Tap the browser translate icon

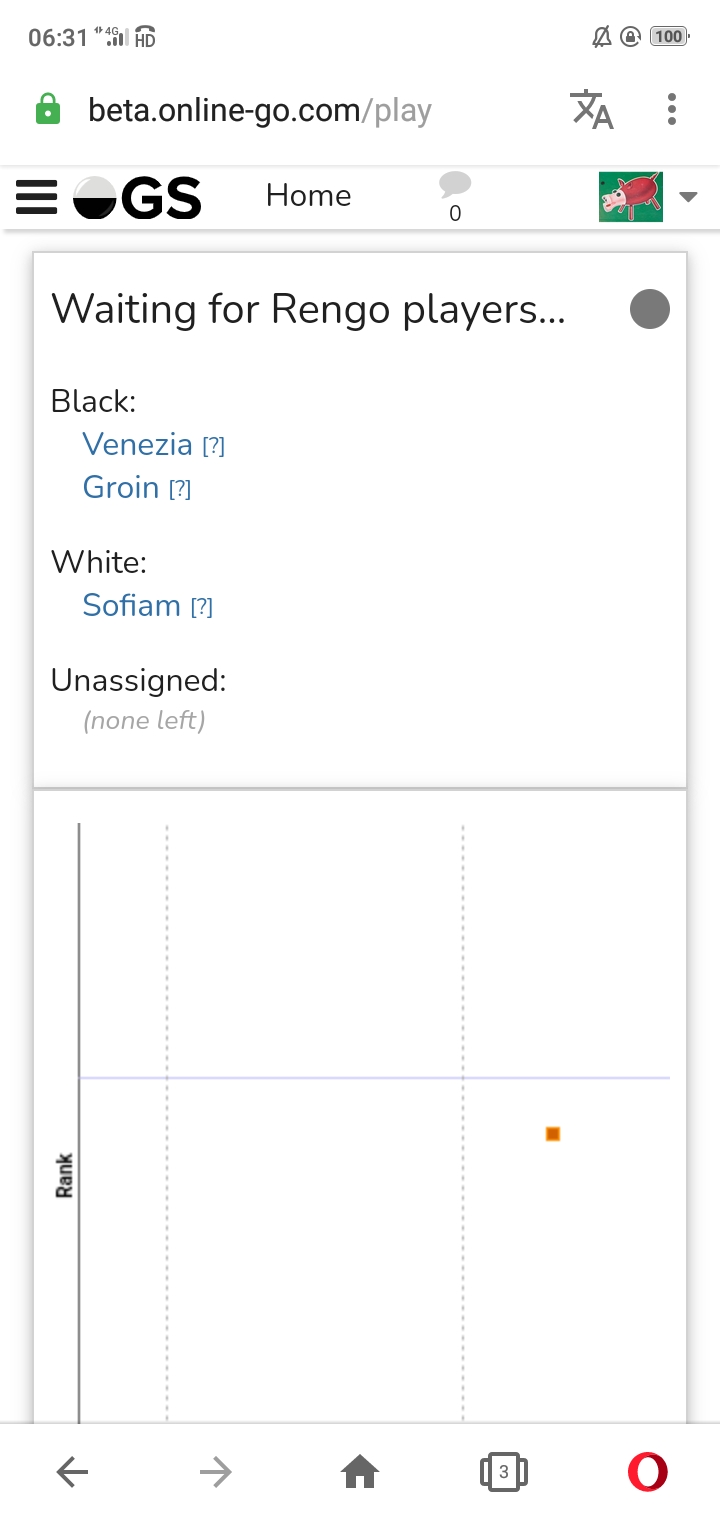591,109
